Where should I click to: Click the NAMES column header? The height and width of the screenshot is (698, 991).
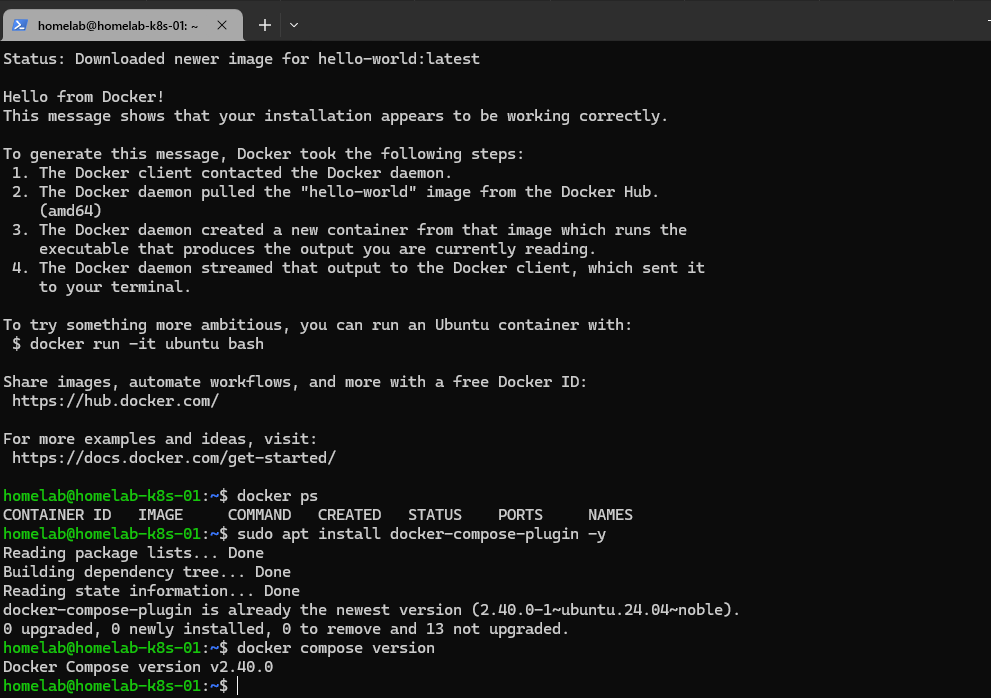[611, 515]
